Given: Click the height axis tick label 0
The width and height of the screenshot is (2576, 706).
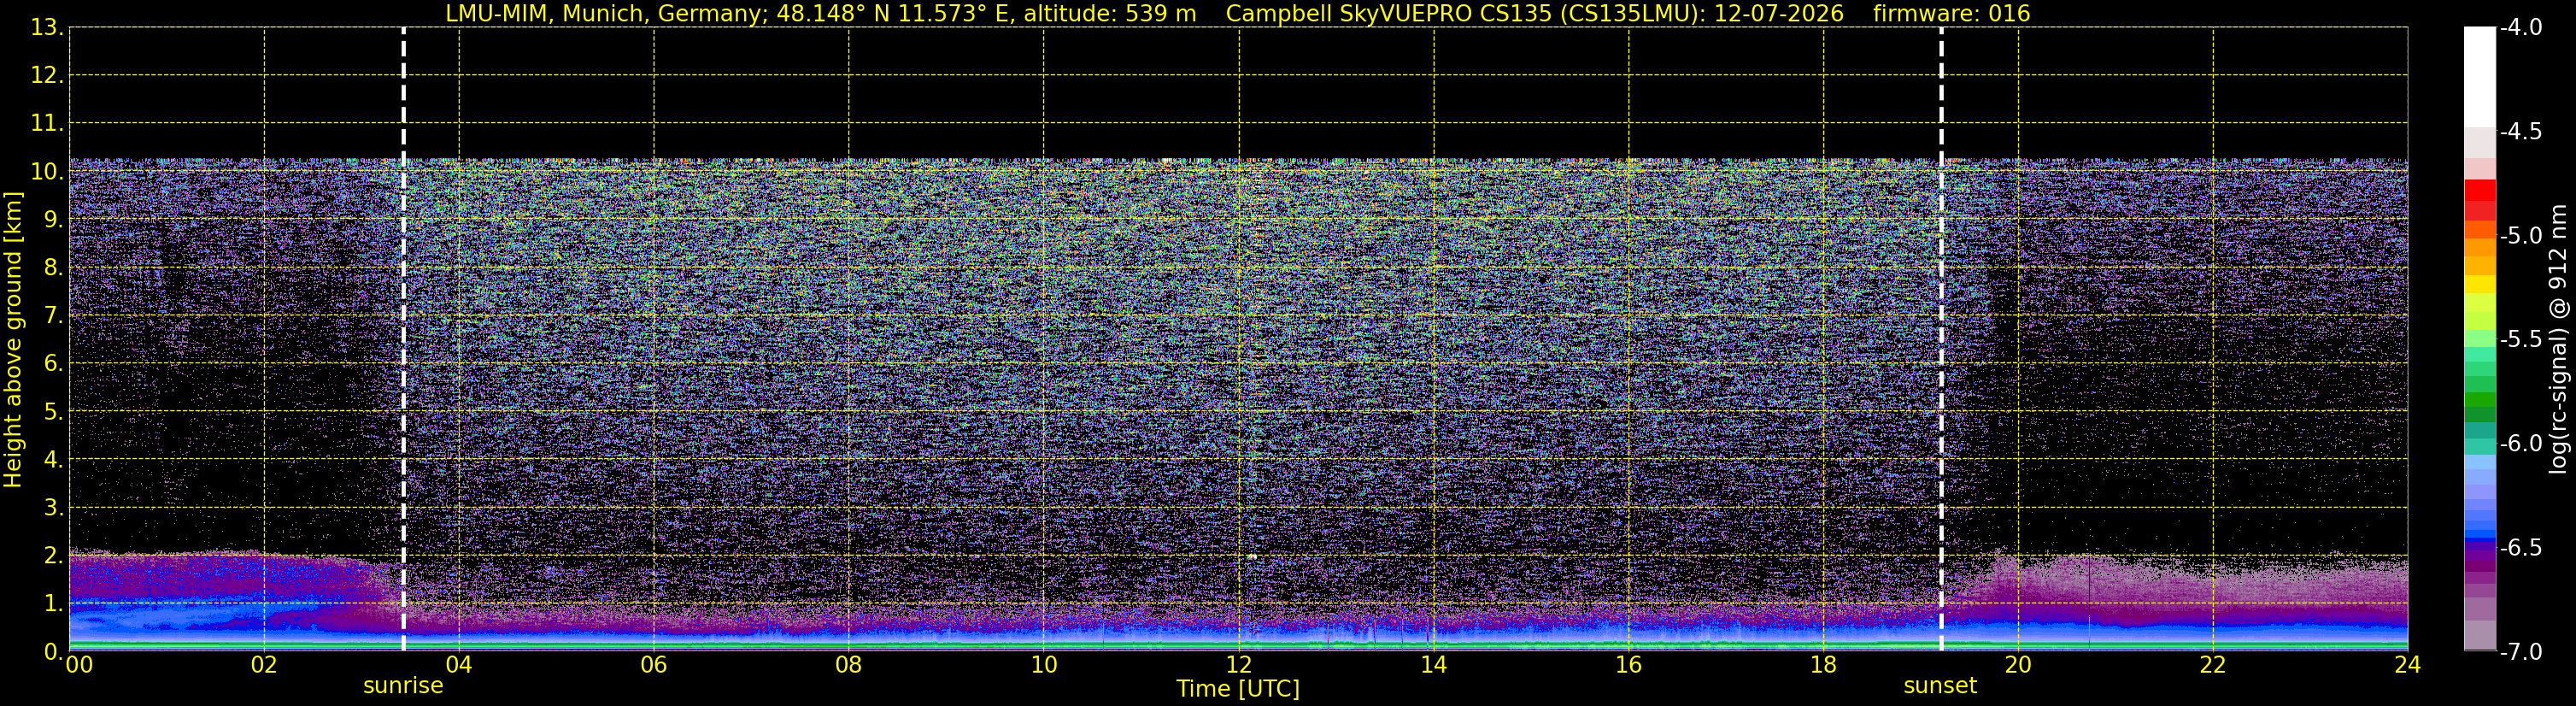Looking at the screenshot, I should [x=54, y=652].
